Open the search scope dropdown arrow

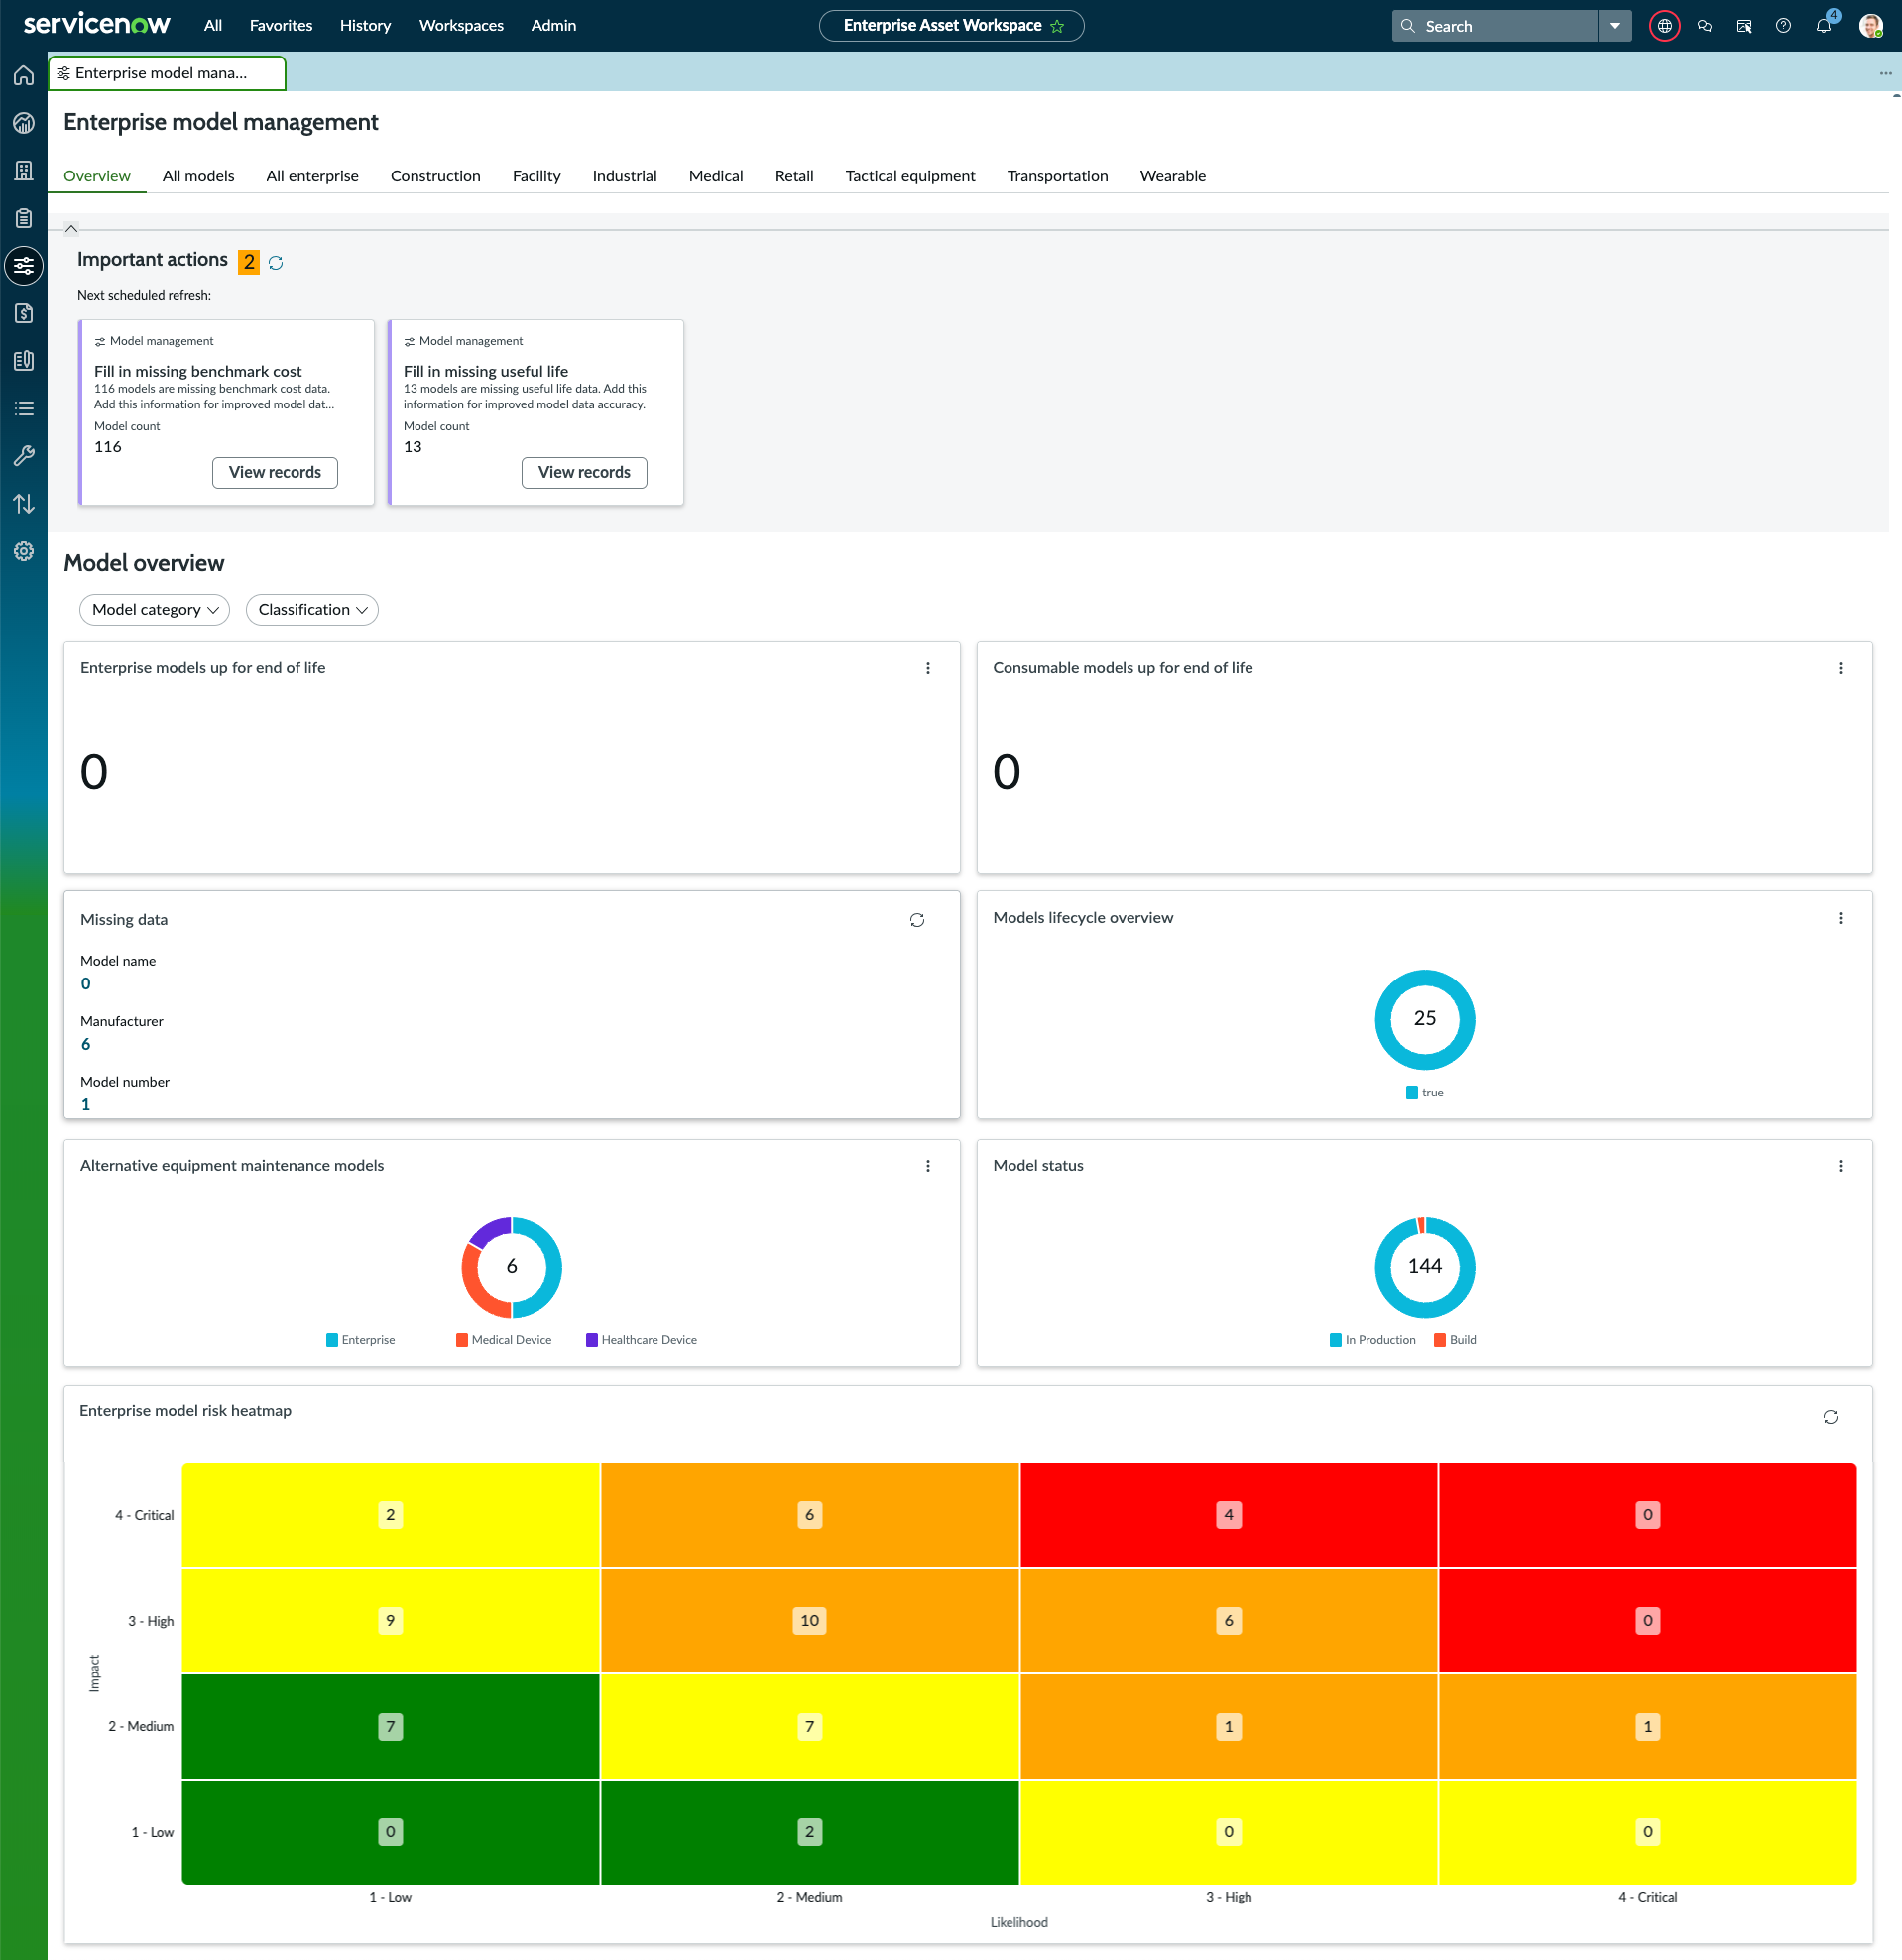pos(1615,26)
